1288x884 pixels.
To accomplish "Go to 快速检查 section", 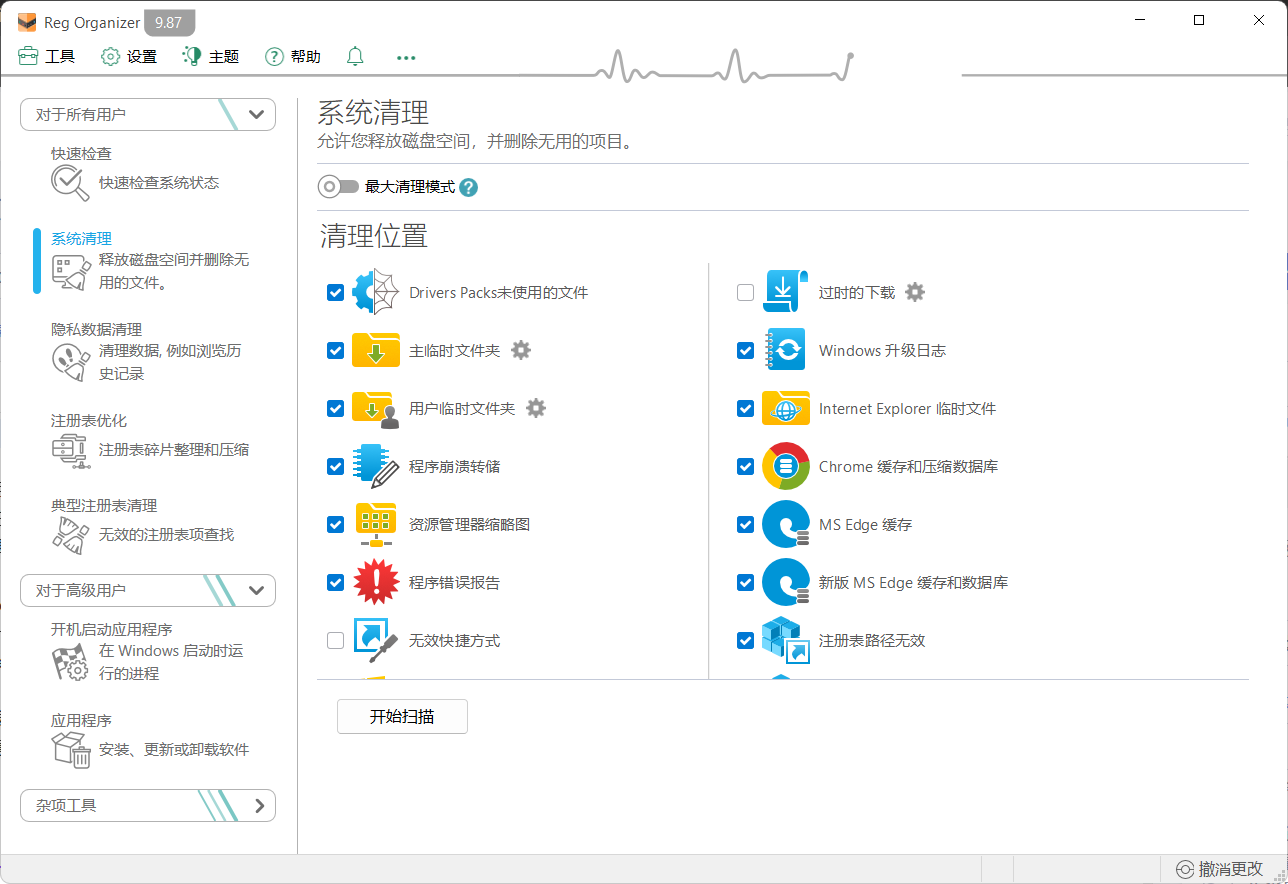I will pyautogui.click(x=81, y=154).
